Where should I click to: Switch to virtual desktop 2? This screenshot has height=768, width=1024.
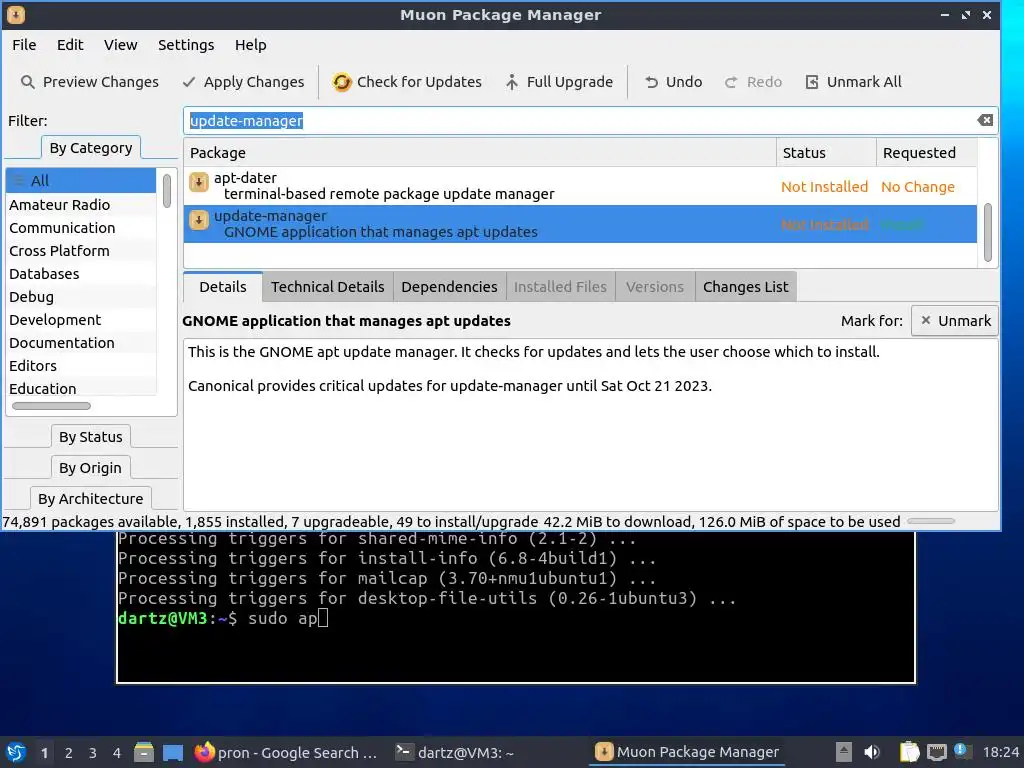pos(69,753)
